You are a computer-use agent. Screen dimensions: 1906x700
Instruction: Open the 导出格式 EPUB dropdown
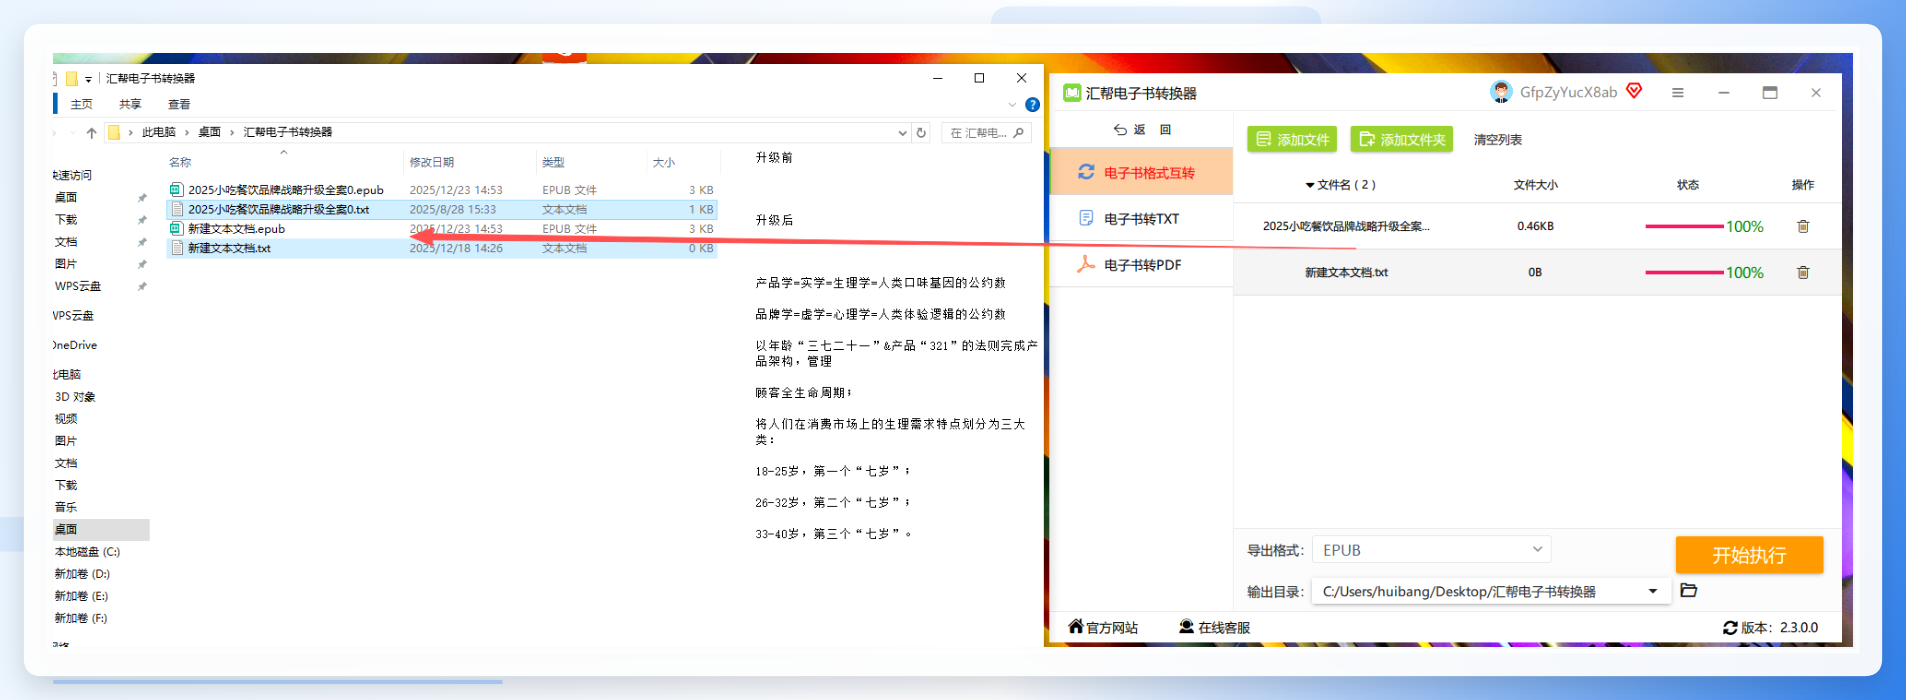1431,550
